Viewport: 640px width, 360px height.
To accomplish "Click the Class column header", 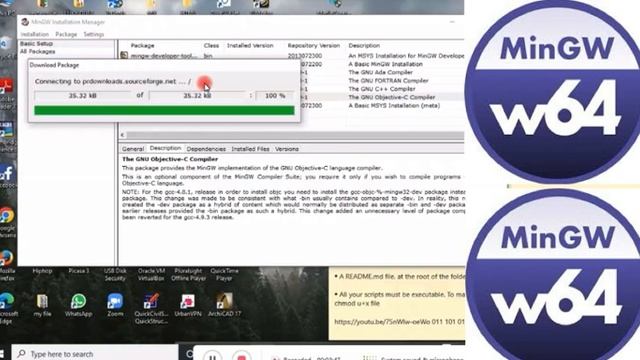I will [x=211, y=46].
